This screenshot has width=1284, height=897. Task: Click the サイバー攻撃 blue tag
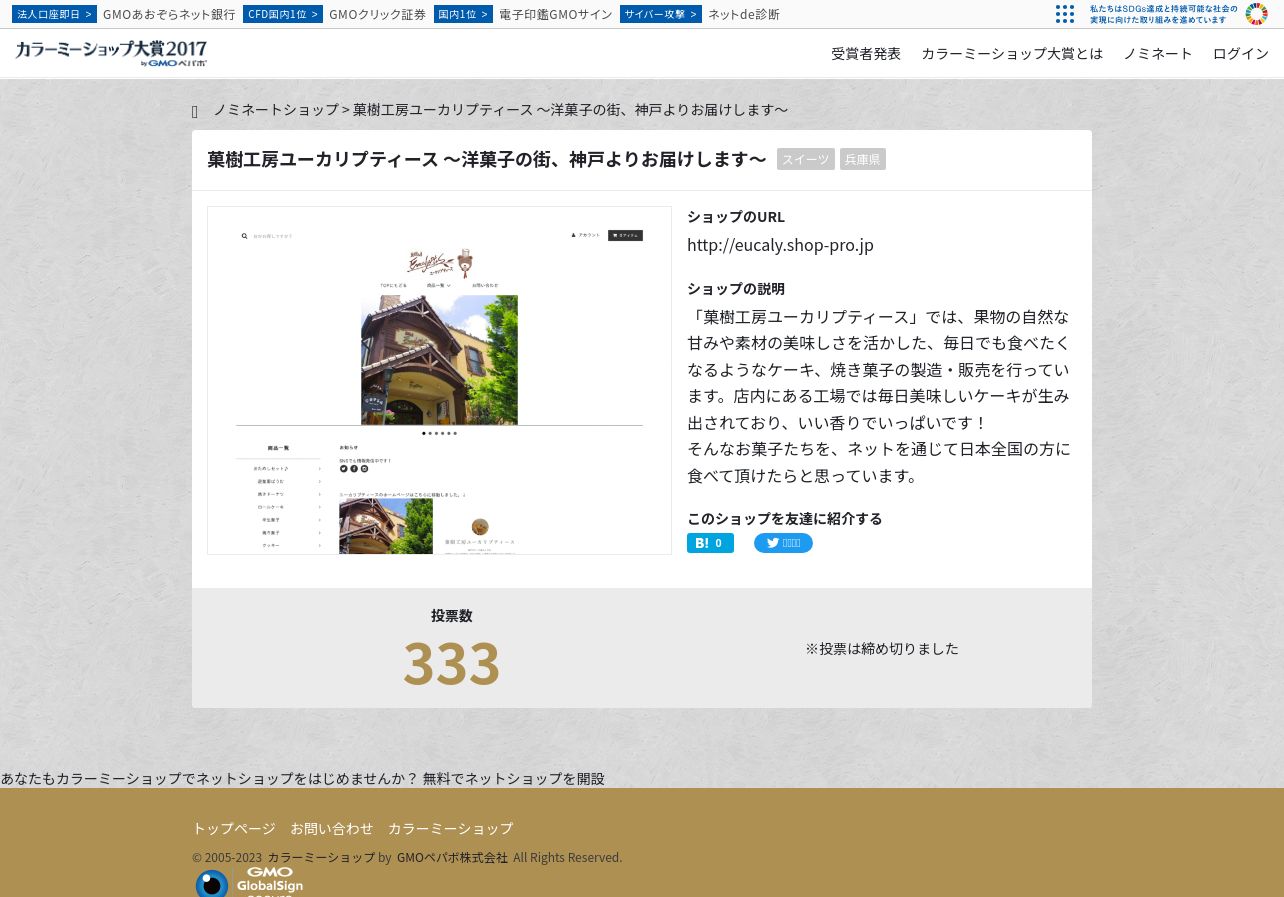click(x=661, y=14)
